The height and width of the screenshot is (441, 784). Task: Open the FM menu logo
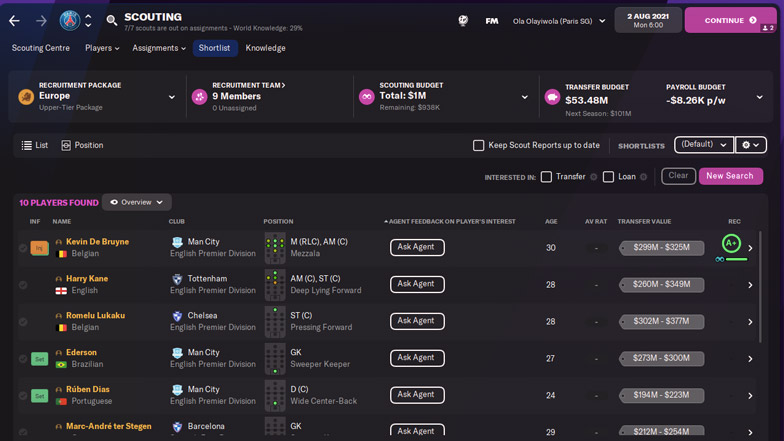pos(492,21)
